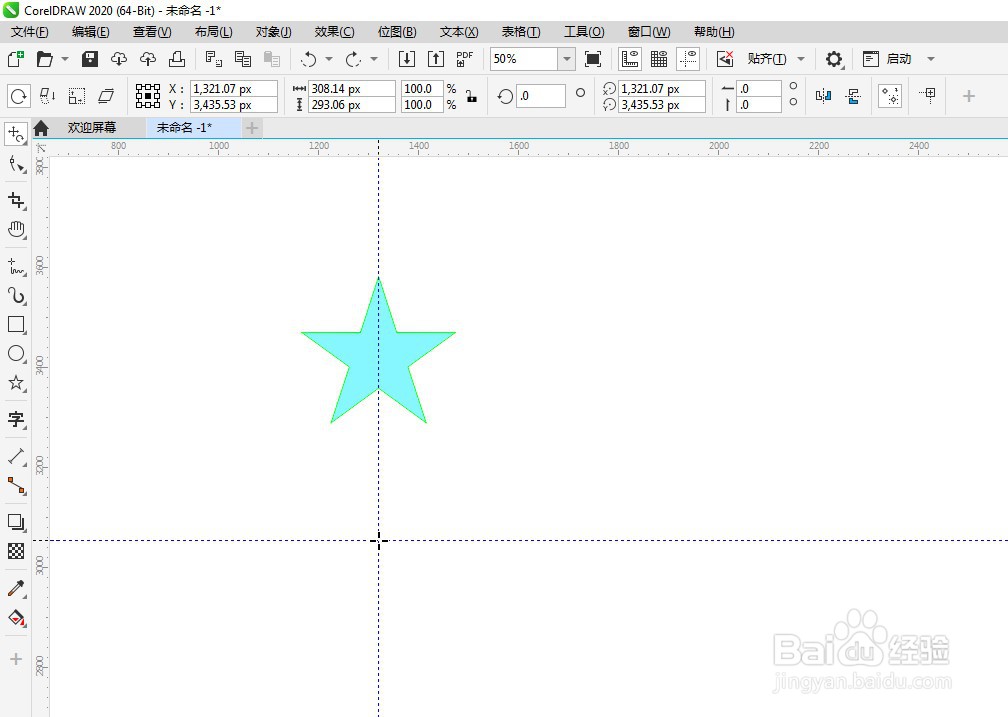1008x717 pixels.
Task: Select the Dimension line tool
Action: [x=17, y=457]
